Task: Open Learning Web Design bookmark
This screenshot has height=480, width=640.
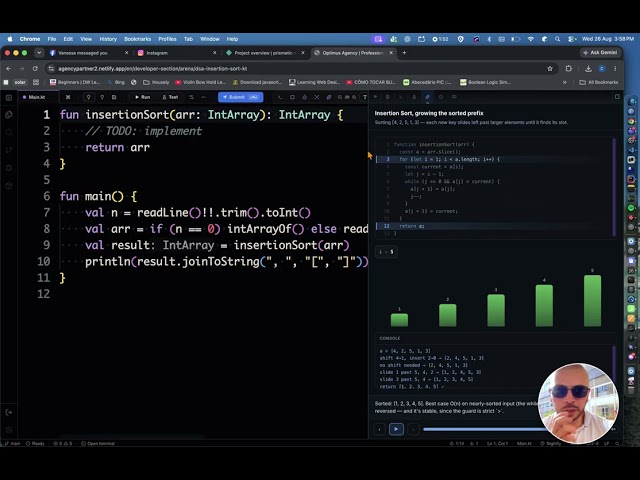Action: point(314,82)
